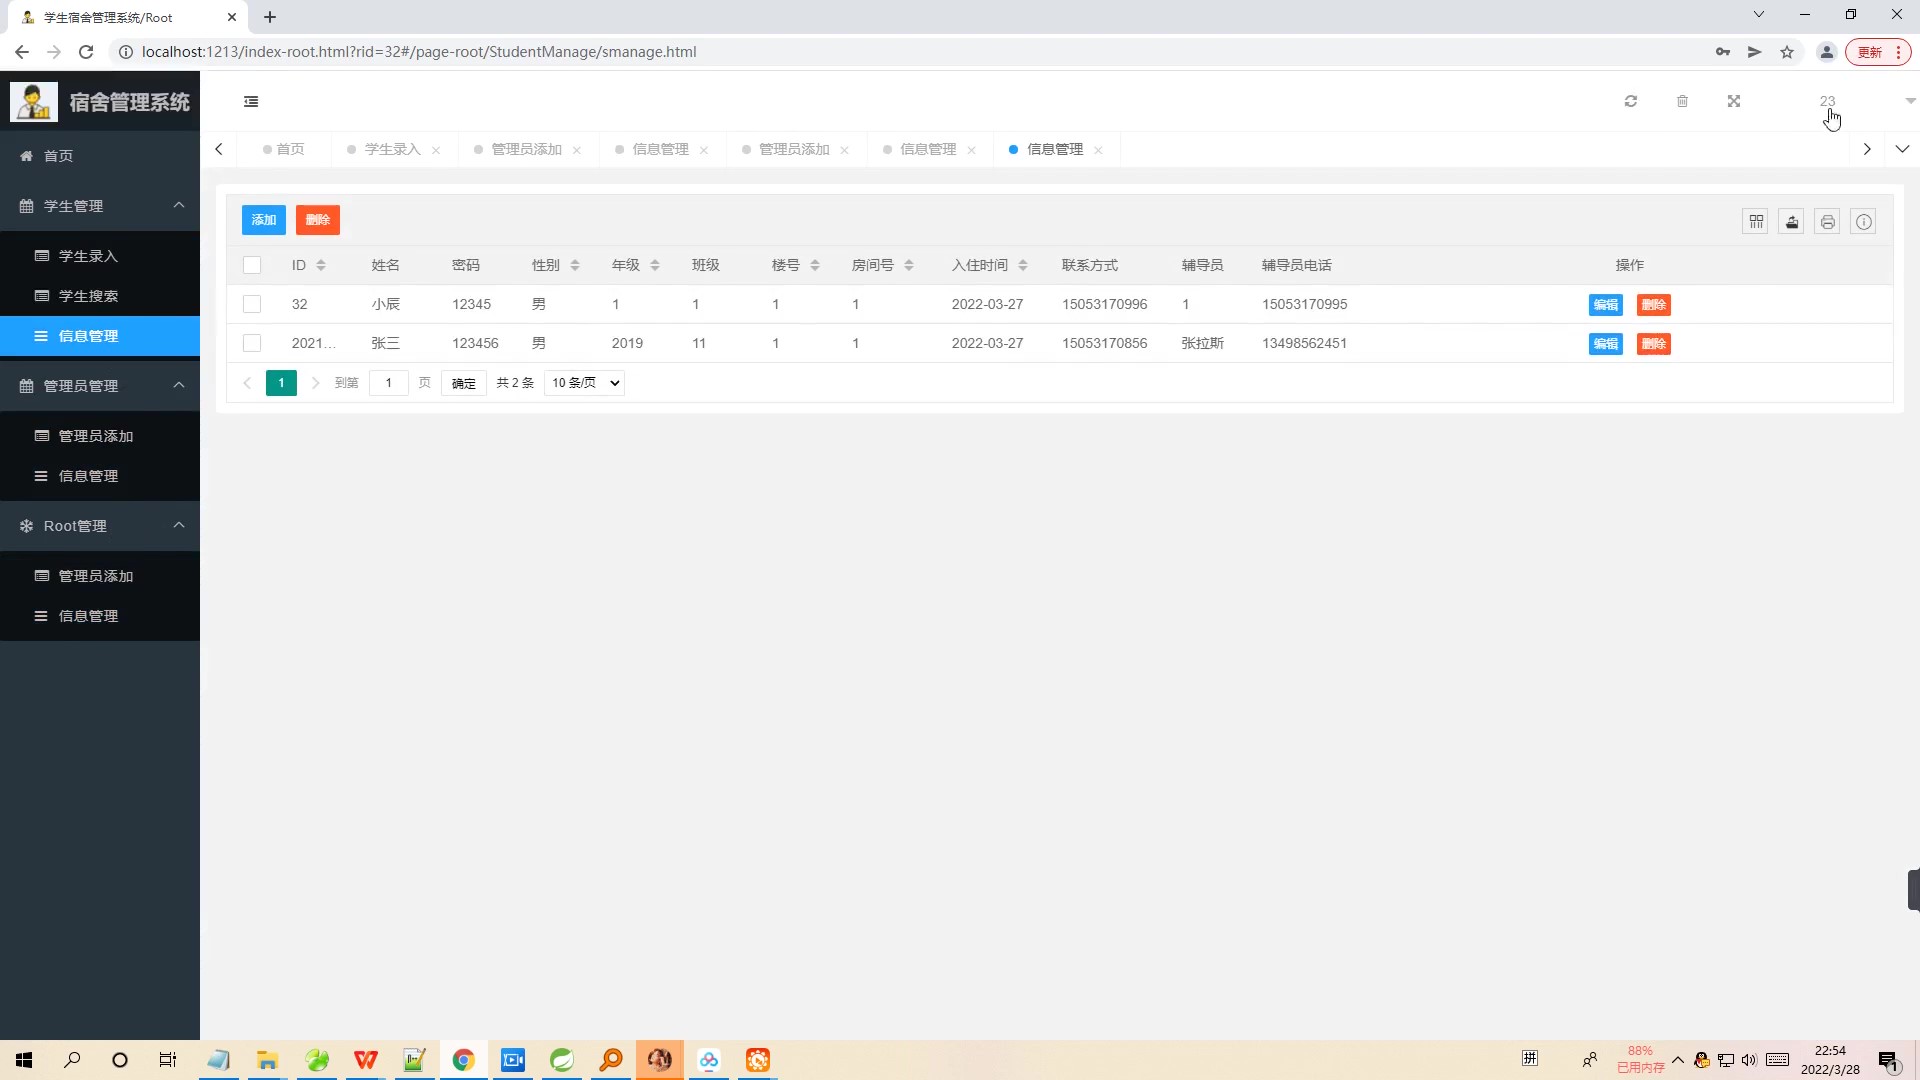Toggle fullscreen via the expand icon
This screenshot has width=1920, height=1080.
pyautogui.click(x=1735, y=101)
